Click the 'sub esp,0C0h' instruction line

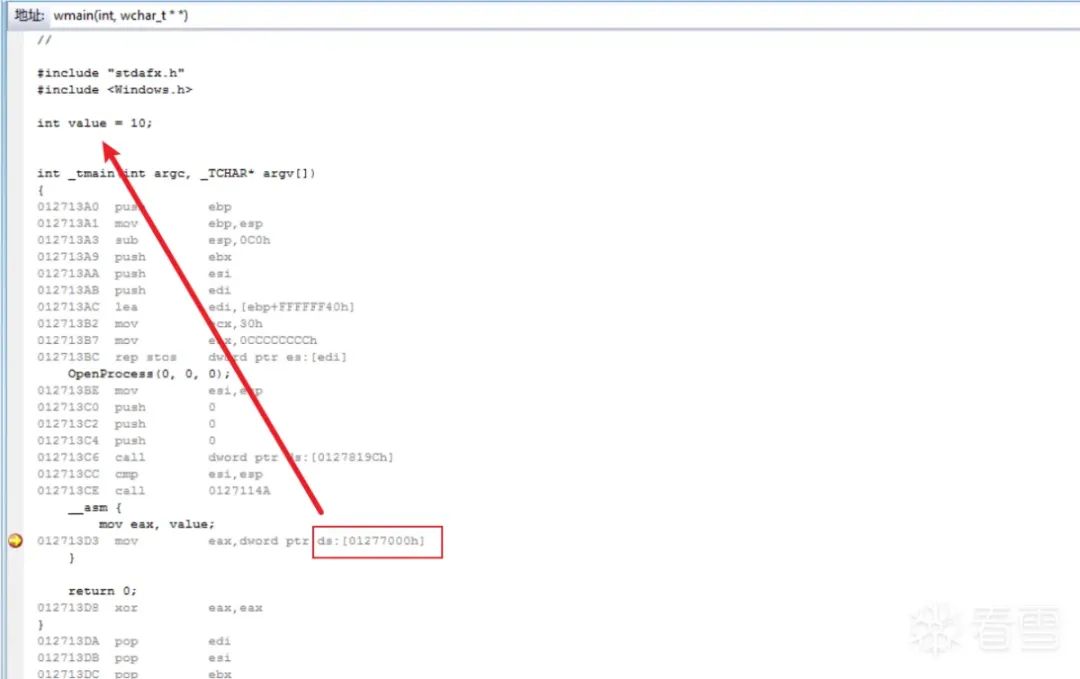(x=154, y=240)
